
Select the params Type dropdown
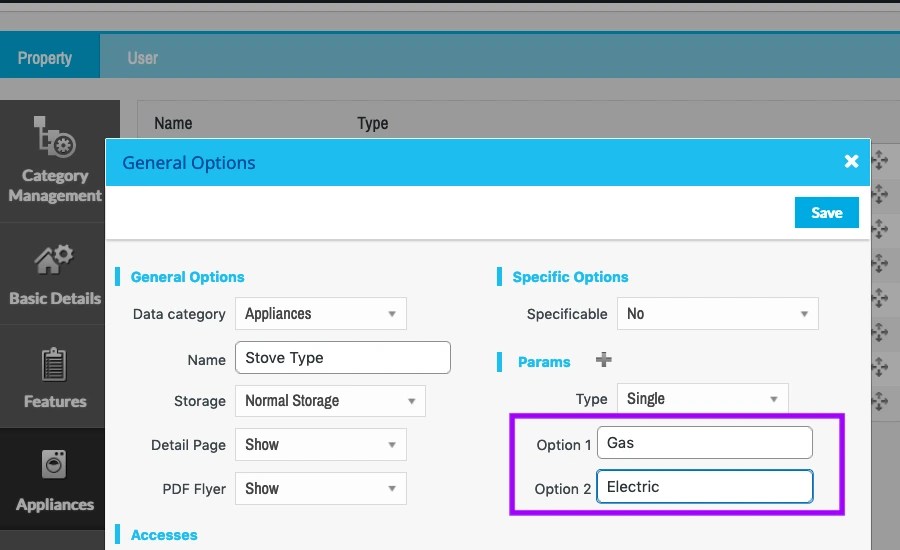pyautogui.click(x=702, y=399)
